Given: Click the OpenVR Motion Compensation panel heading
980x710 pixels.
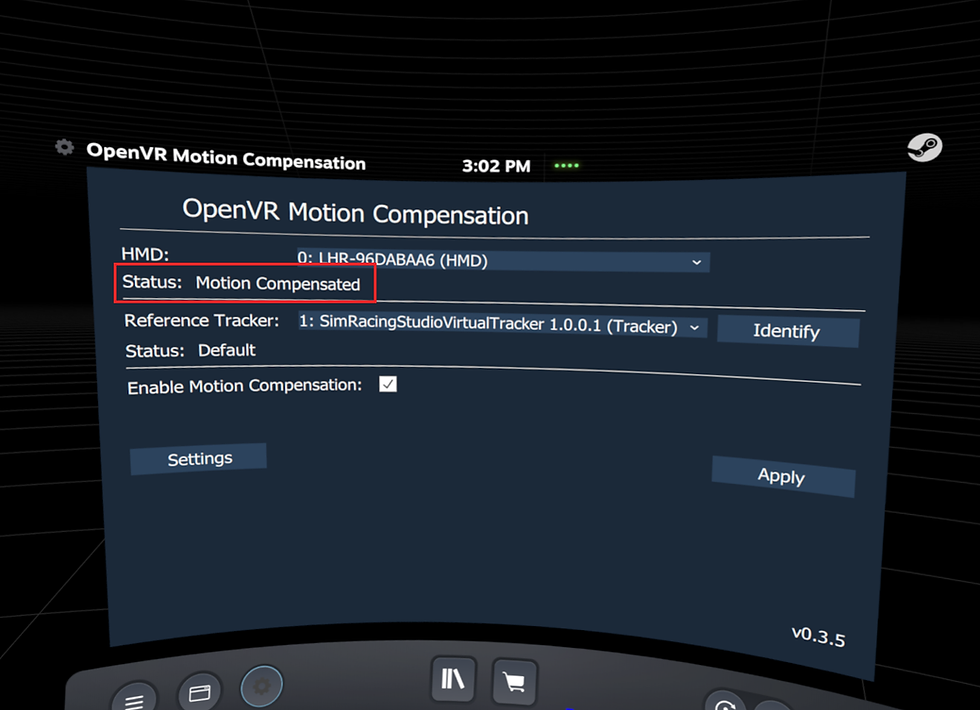Looking at the screenshot, I should point(355,212).
